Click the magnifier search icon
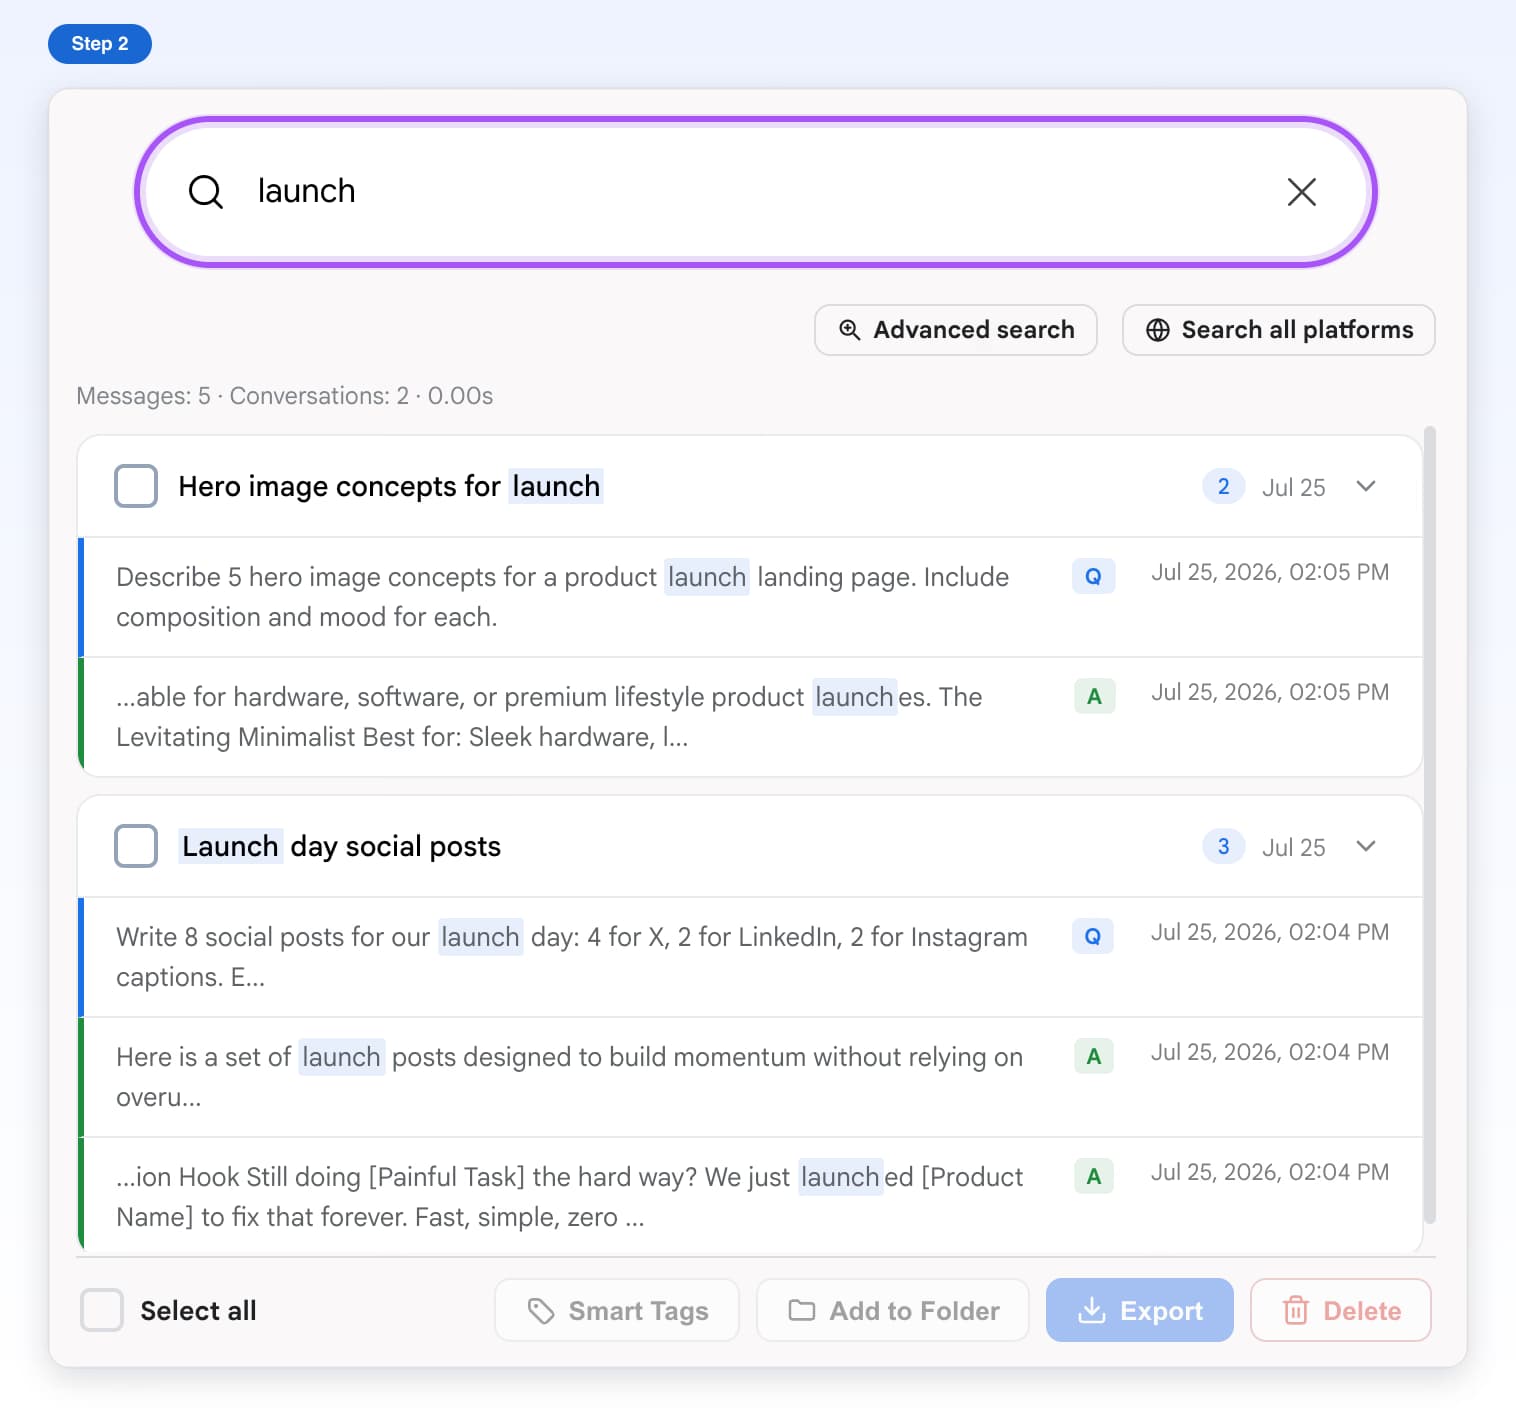Image resolution: width=1516 pixels, height=1416 pixels. click(x=206, y=191)
